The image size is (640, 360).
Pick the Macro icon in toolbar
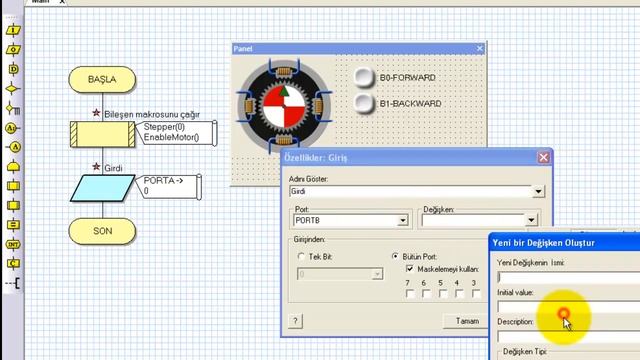[13, 186]
